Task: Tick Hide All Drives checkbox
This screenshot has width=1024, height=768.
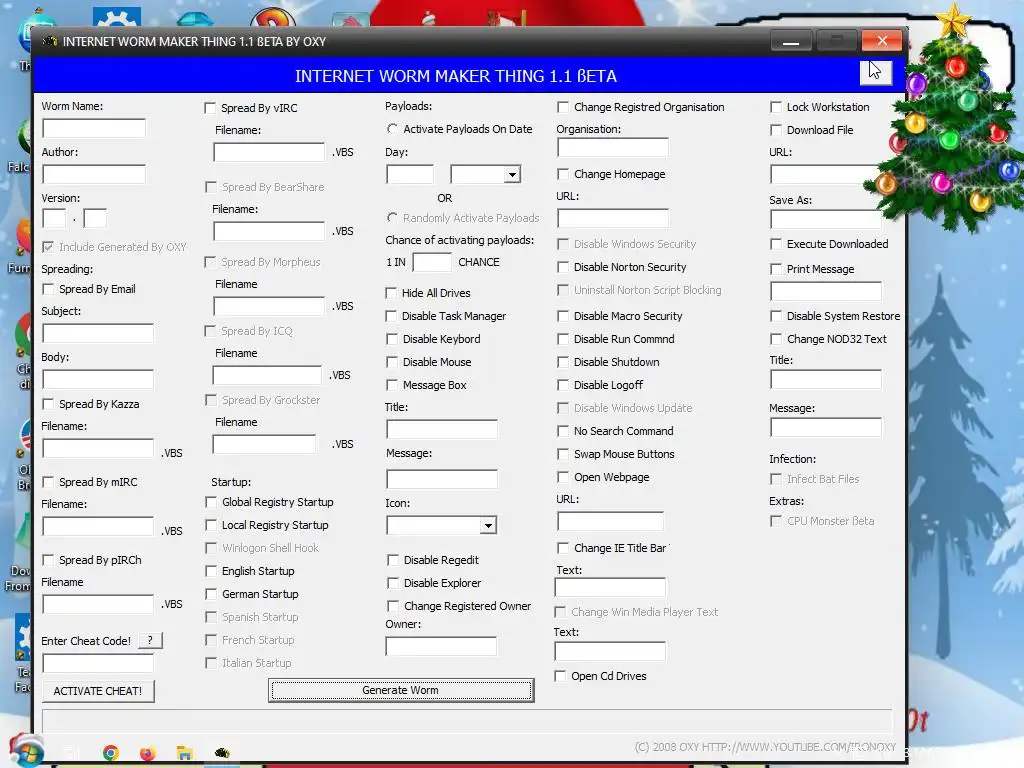Action: (x=391, y=293)
